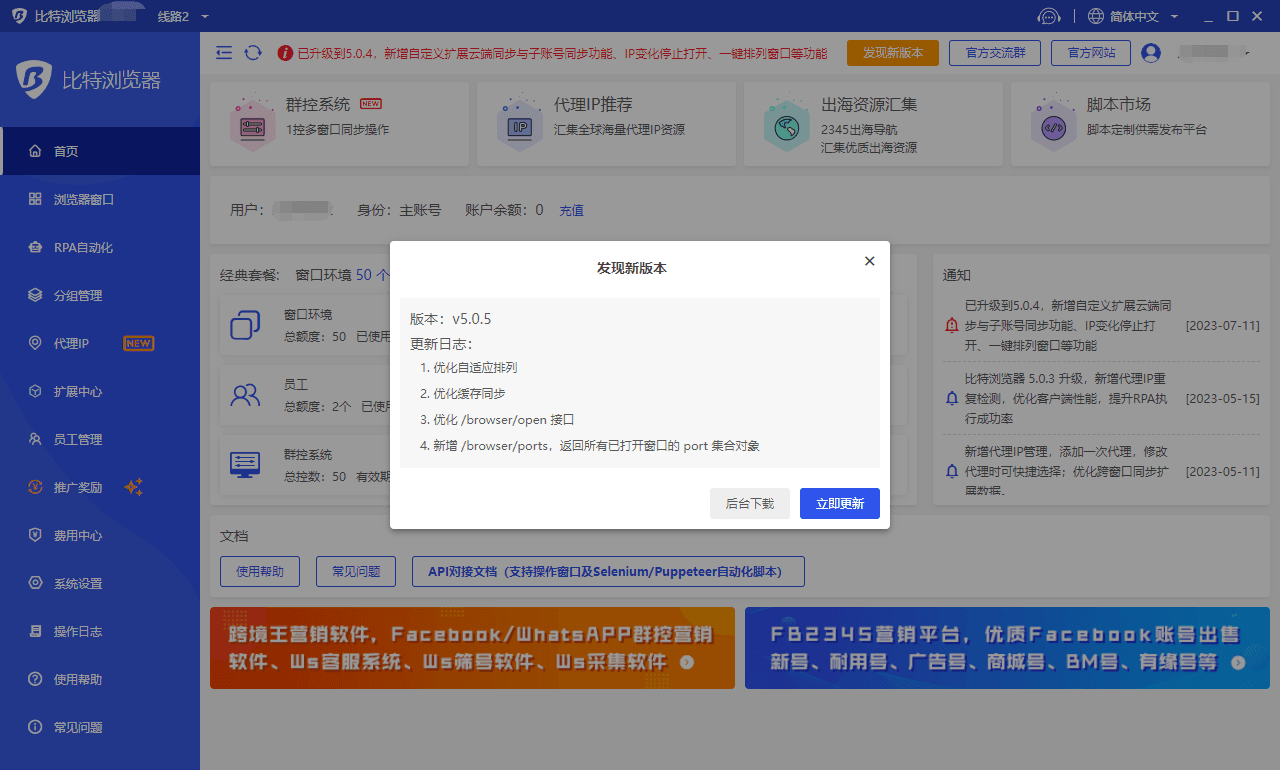
Task: Open the 代理IP推荐 card icon
Action: coord(519,125)
